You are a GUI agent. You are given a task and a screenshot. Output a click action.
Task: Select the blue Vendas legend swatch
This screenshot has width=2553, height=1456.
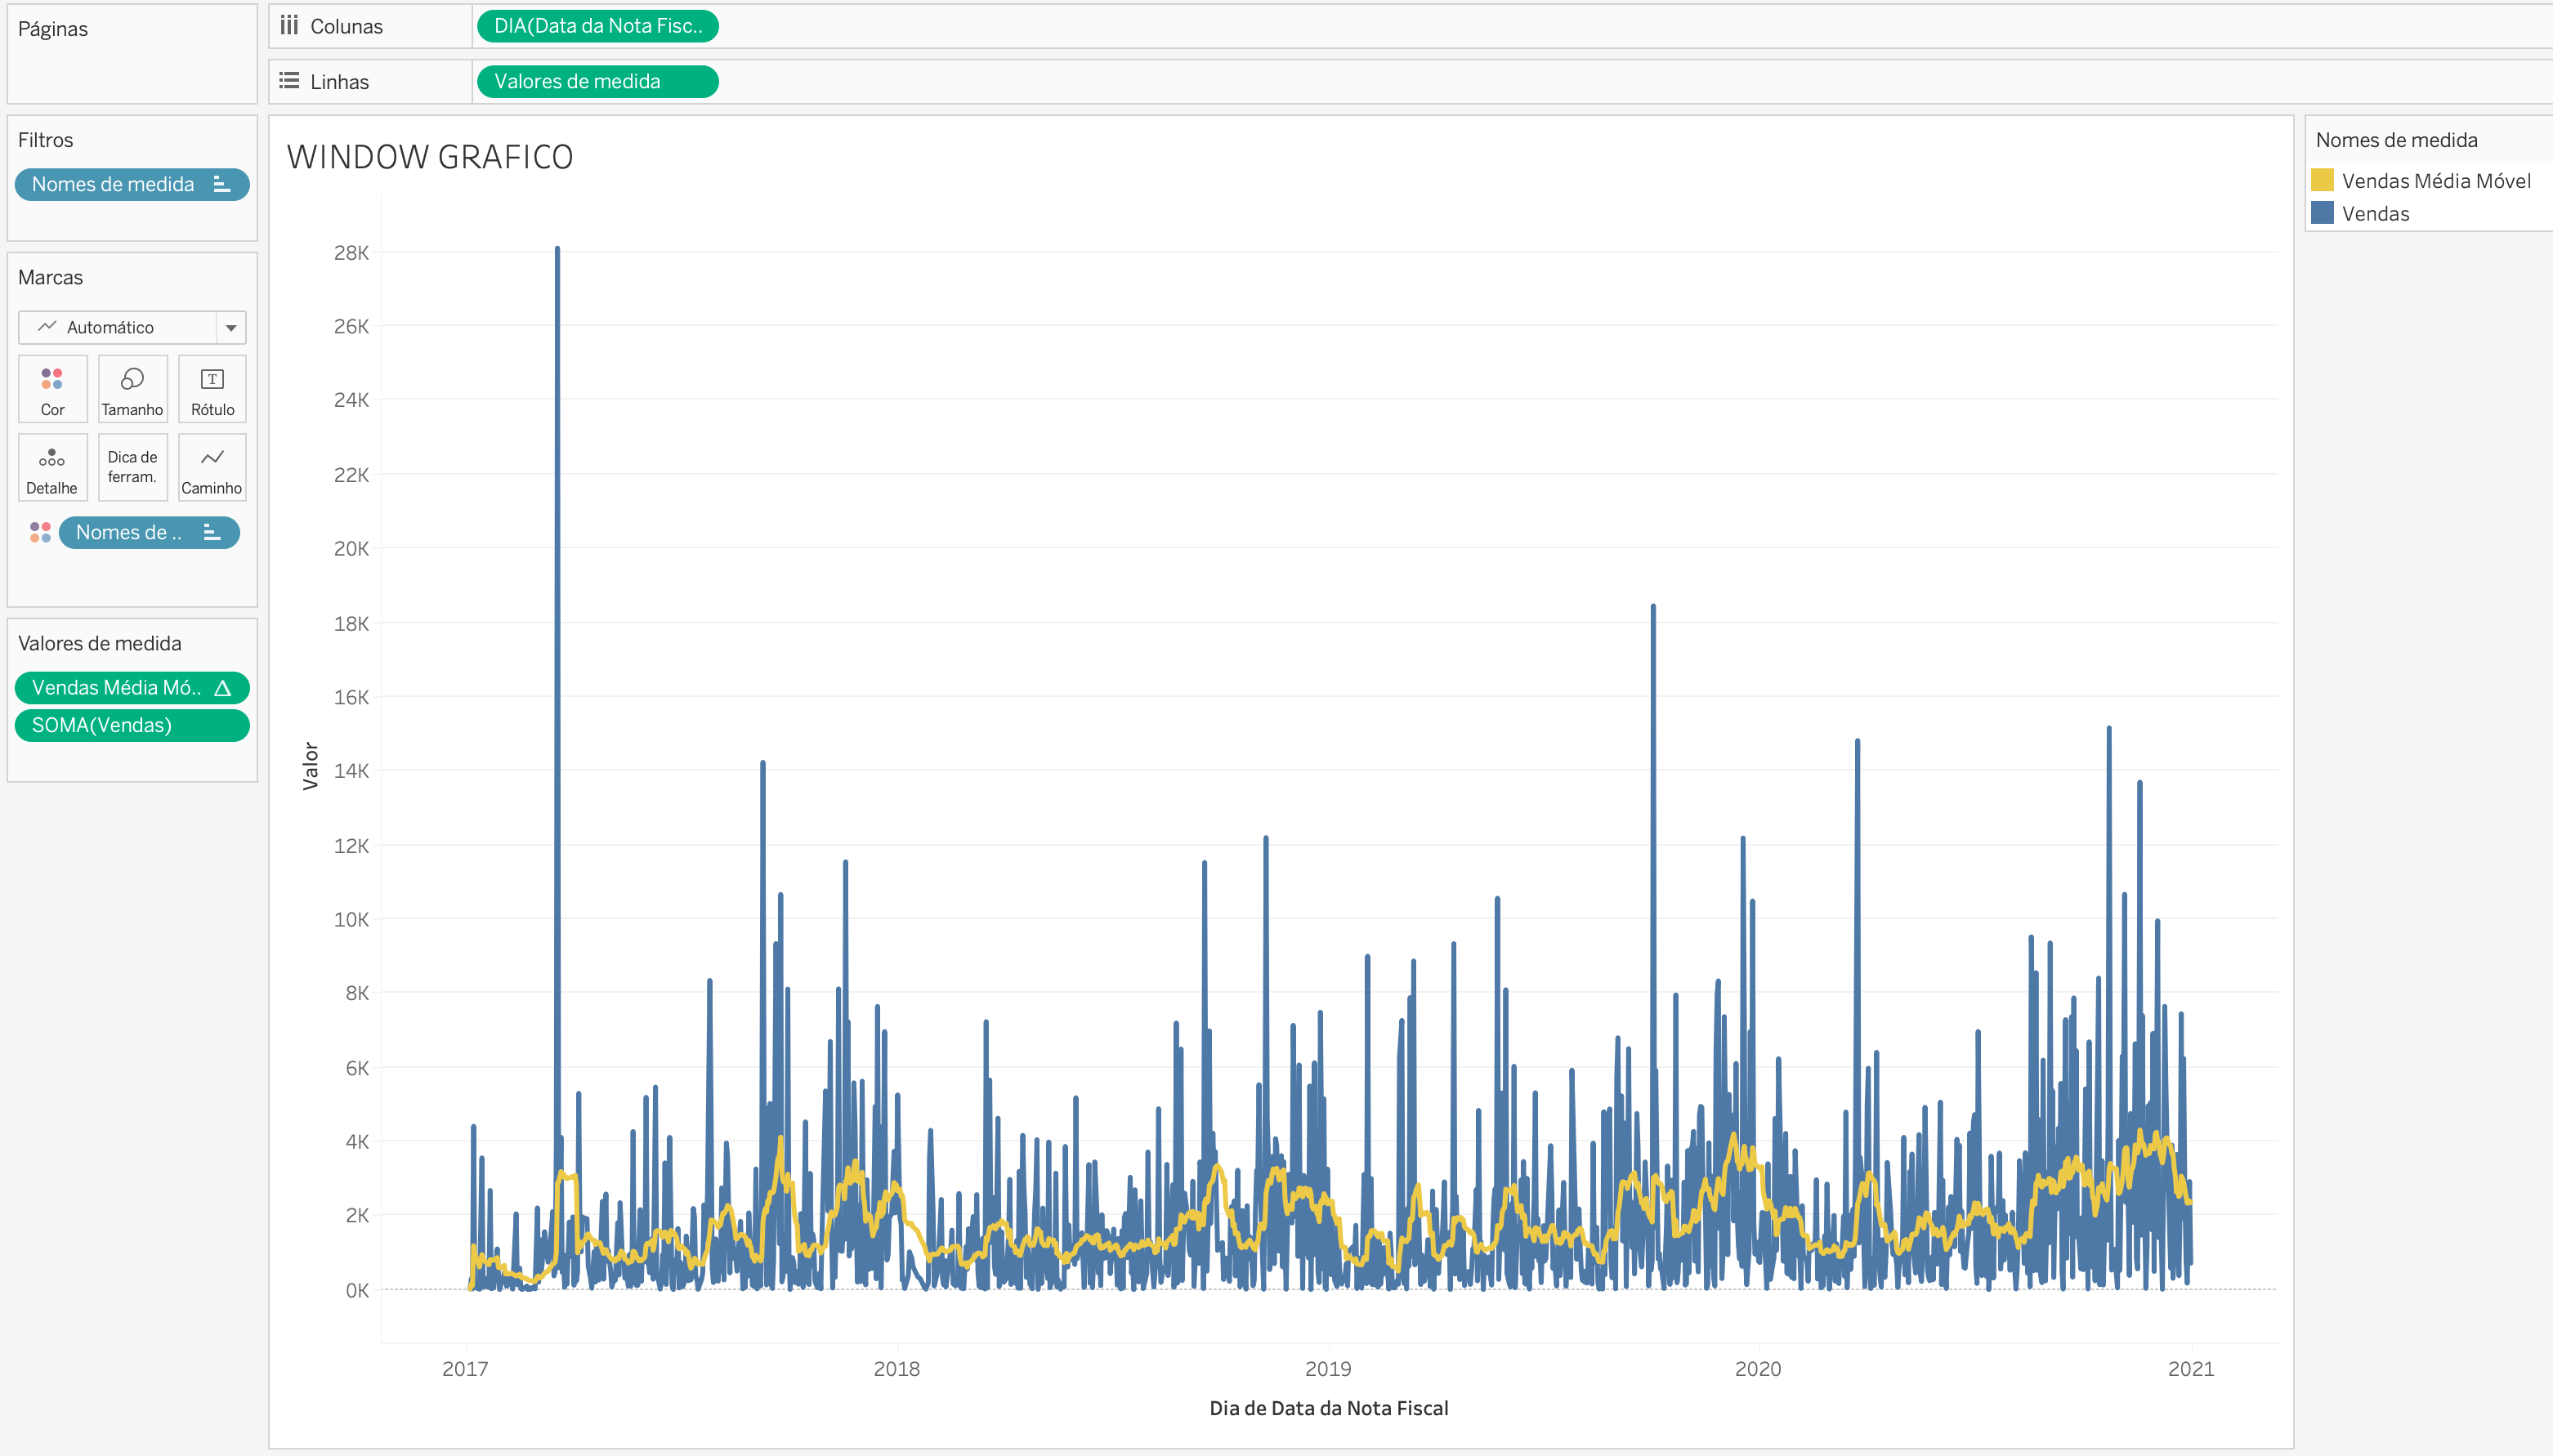[2323, 213]
